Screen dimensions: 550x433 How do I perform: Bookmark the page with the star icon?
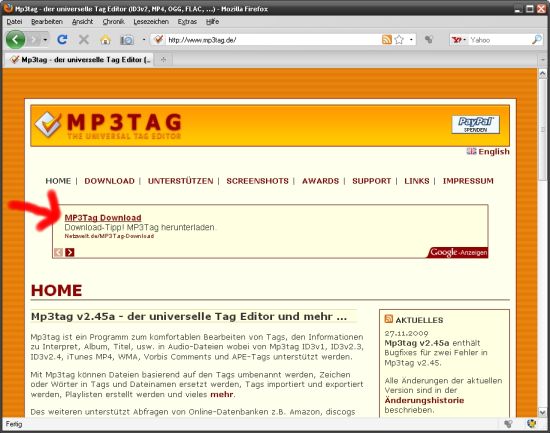tap(399, 40)
